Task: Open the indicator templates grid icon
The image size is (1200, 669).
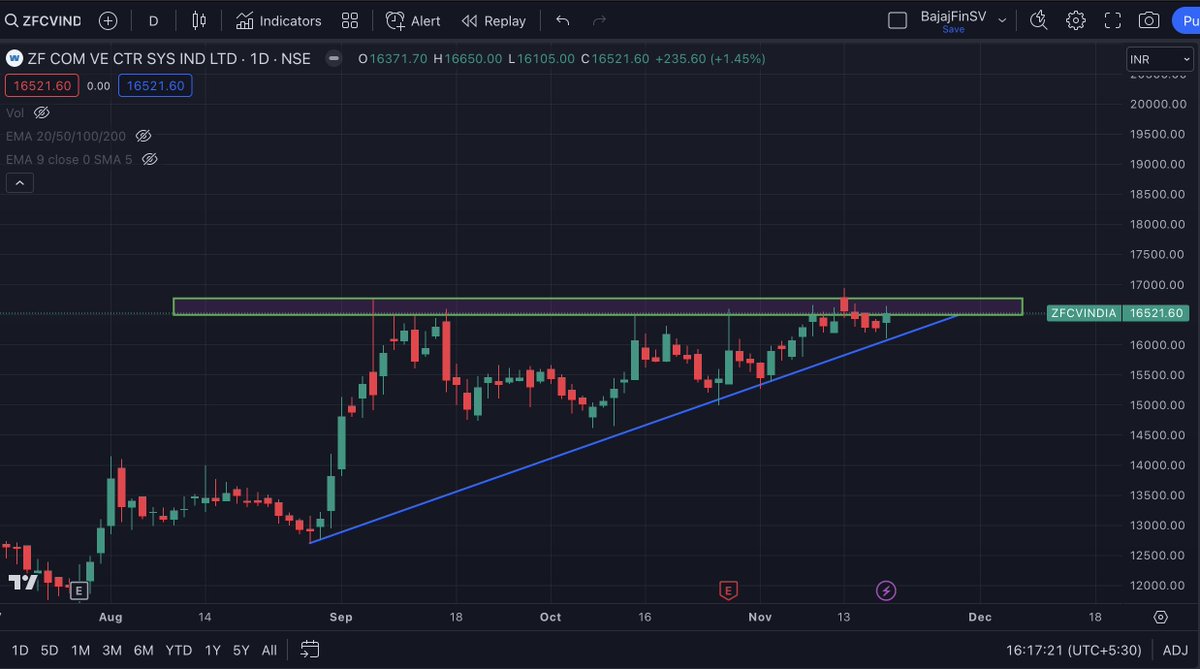Action: tap(349, 20)
